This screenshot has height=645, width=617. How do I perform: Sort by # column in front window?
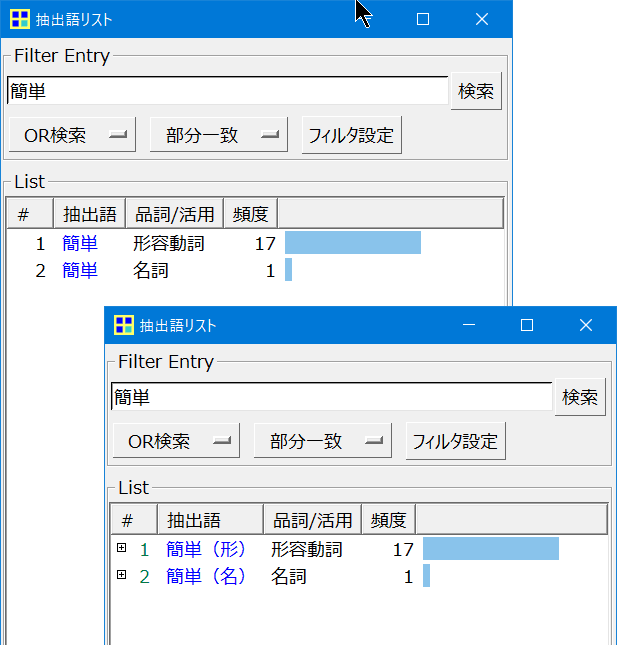(134, 520)
